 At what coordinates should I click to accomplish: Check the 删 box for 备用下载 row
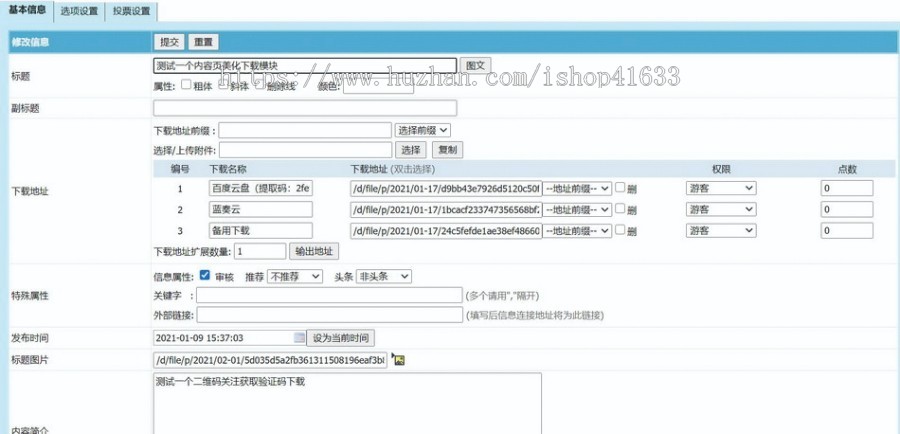click(620, 230)
